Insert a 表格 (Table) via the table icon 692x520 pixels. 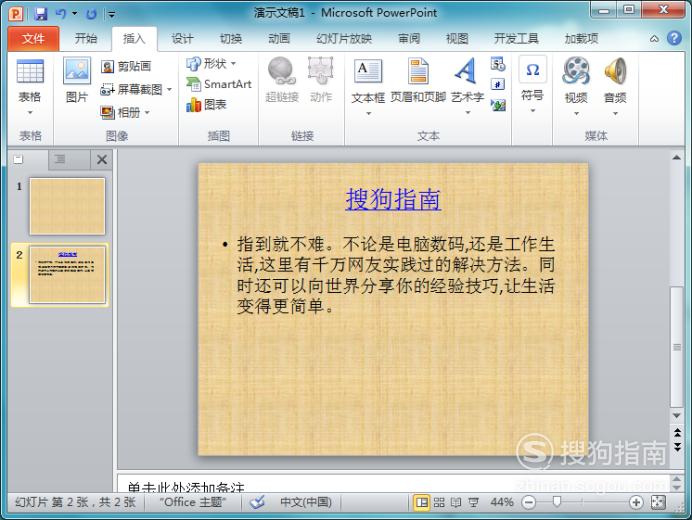[30, 72]
